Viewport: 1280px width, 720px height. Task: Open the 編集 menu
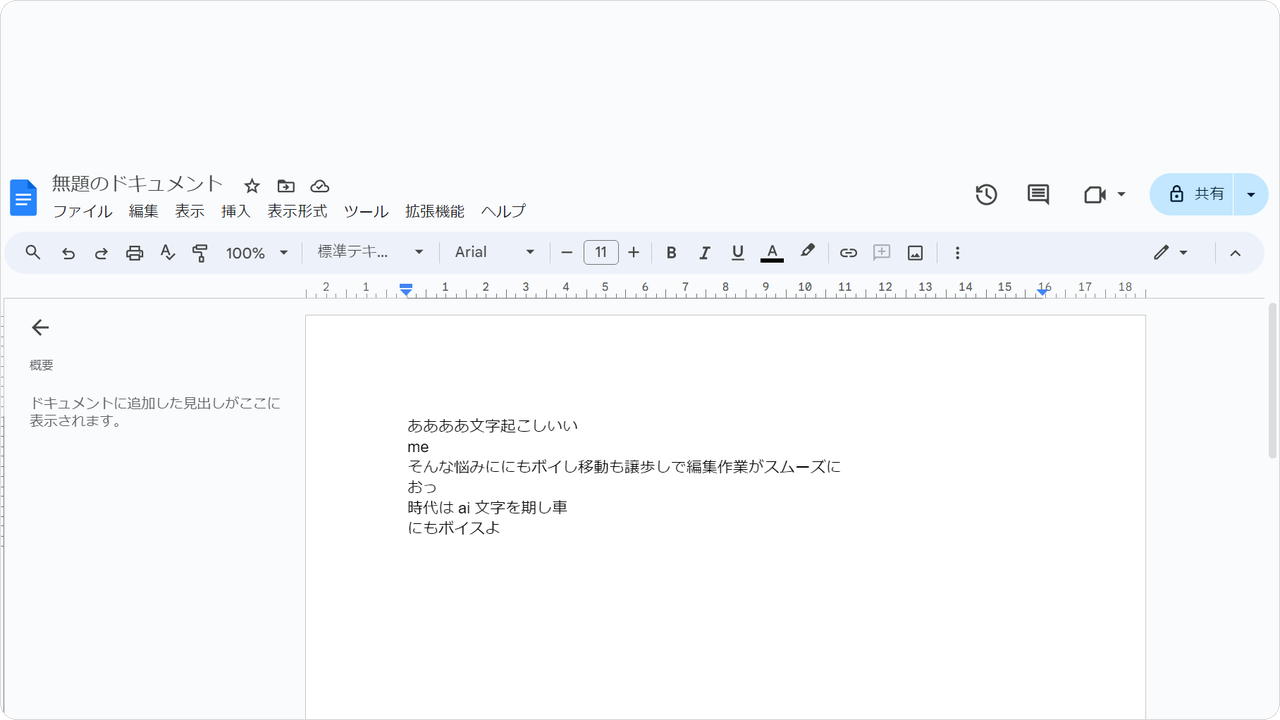143,211
